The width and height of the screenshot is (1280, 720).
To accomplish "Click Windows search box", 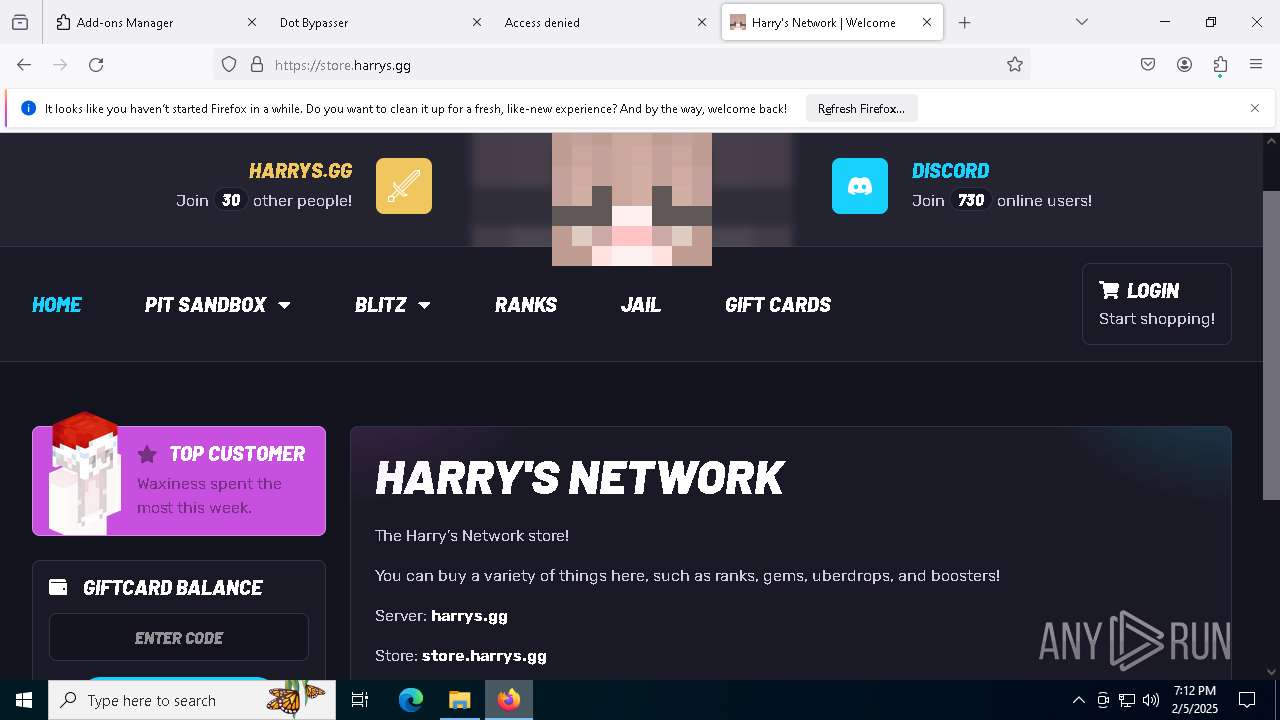I will (192, 700).
